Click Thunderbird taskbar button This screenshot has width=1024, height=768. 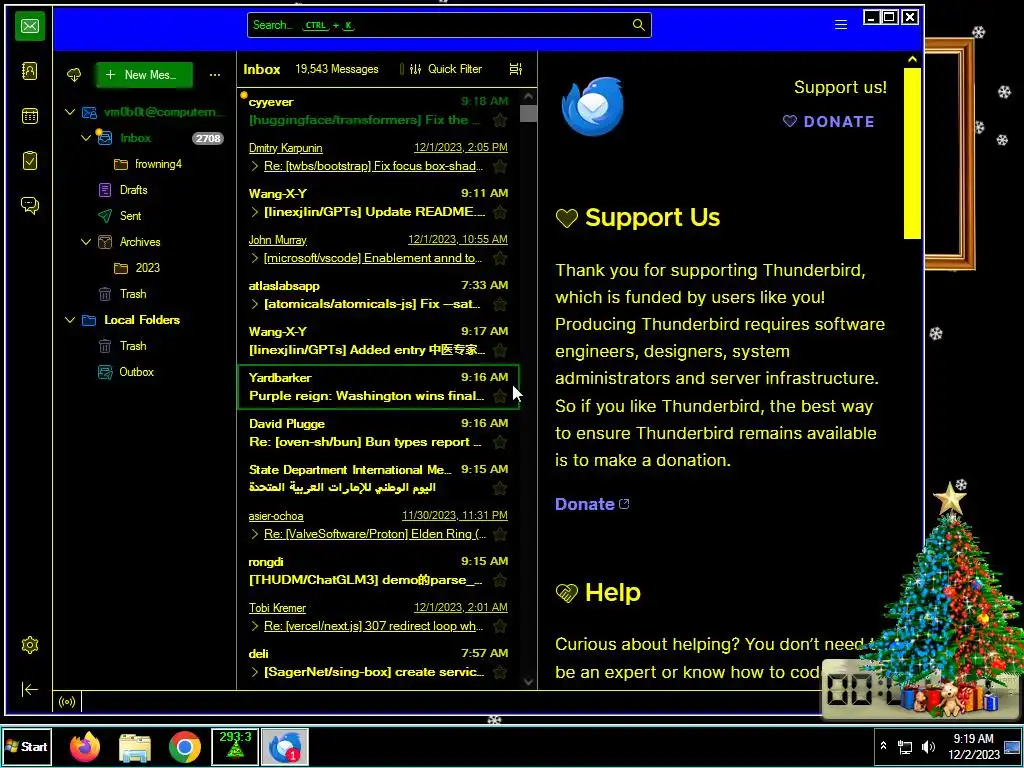tap(285, 747)
